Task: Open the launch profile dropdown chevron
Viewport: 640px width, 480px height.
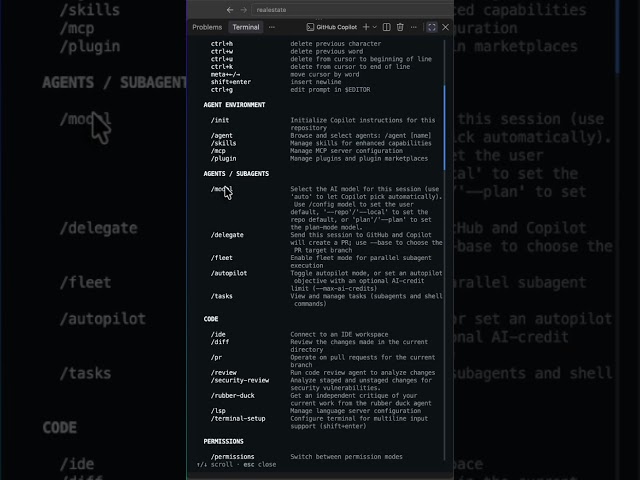Action: [375, 27]
